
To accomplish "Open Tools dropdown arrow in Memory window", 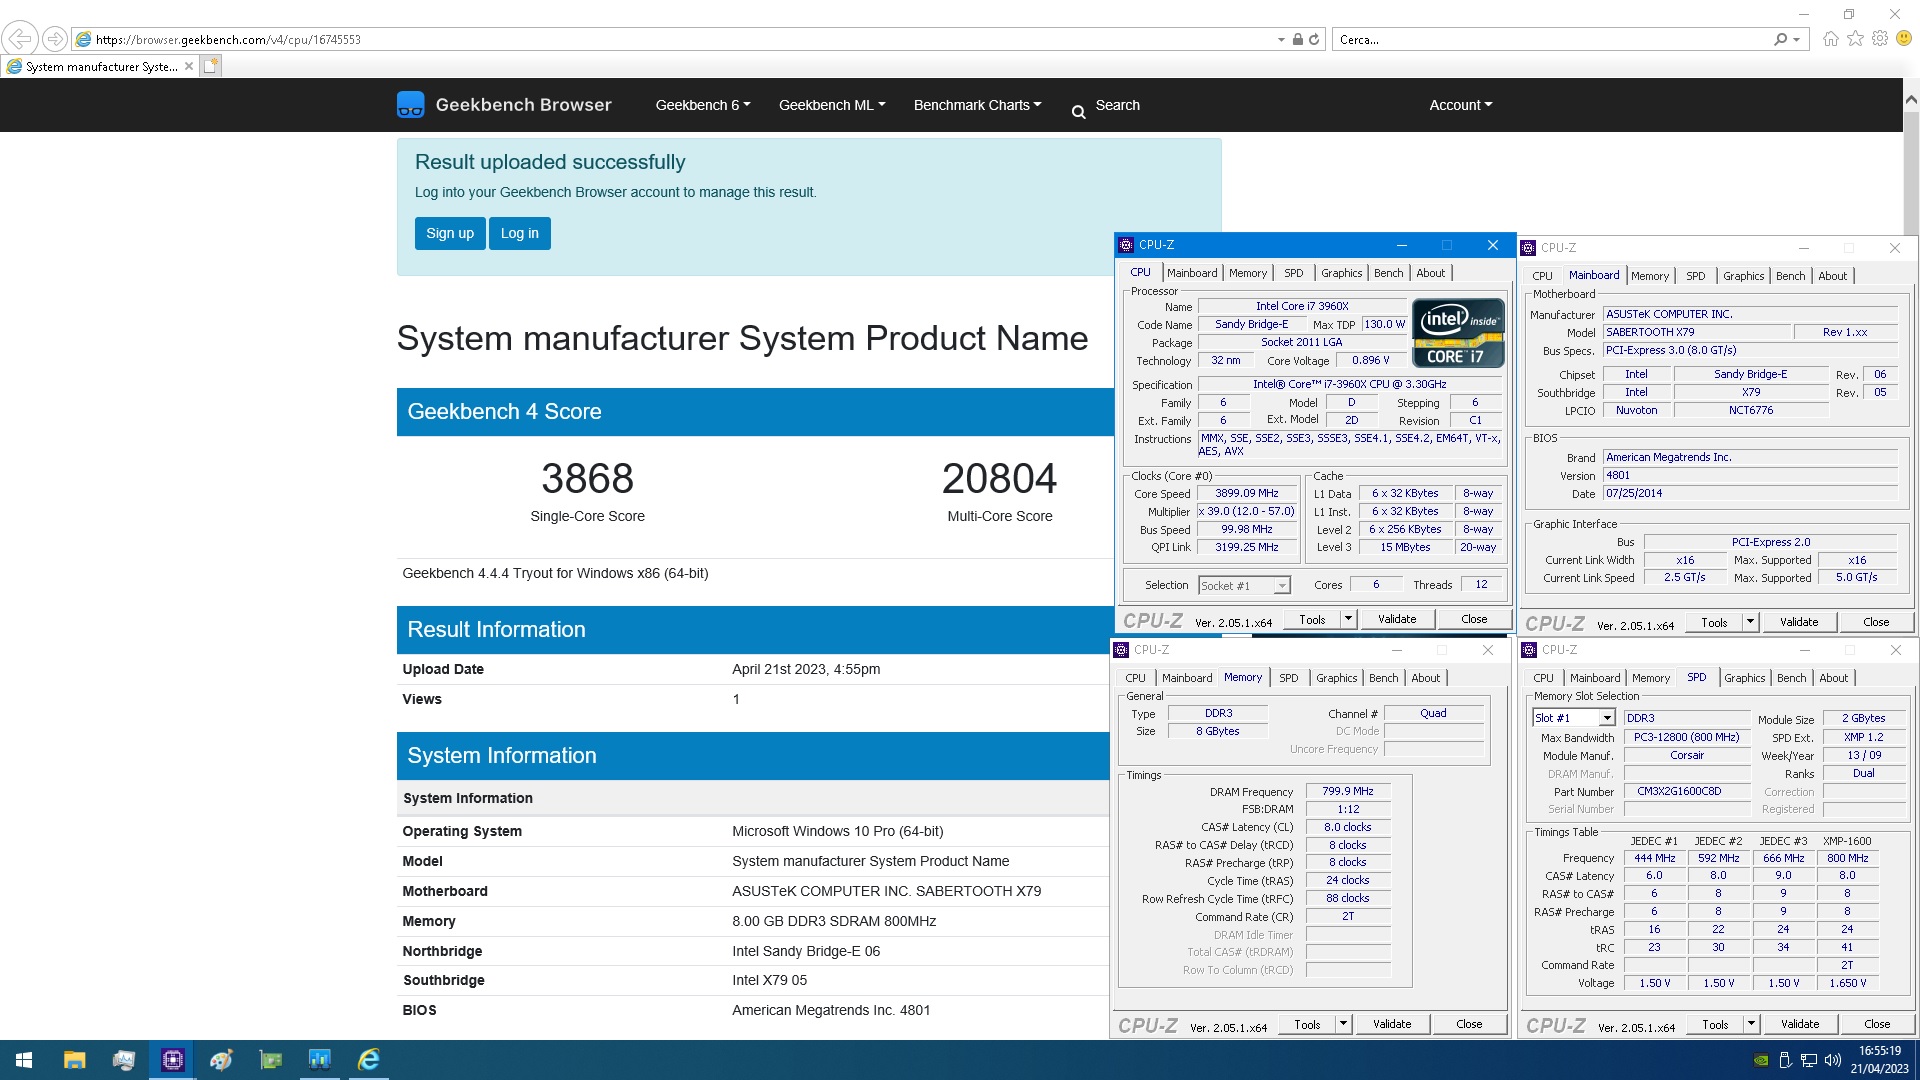I will (1343, 1024).
